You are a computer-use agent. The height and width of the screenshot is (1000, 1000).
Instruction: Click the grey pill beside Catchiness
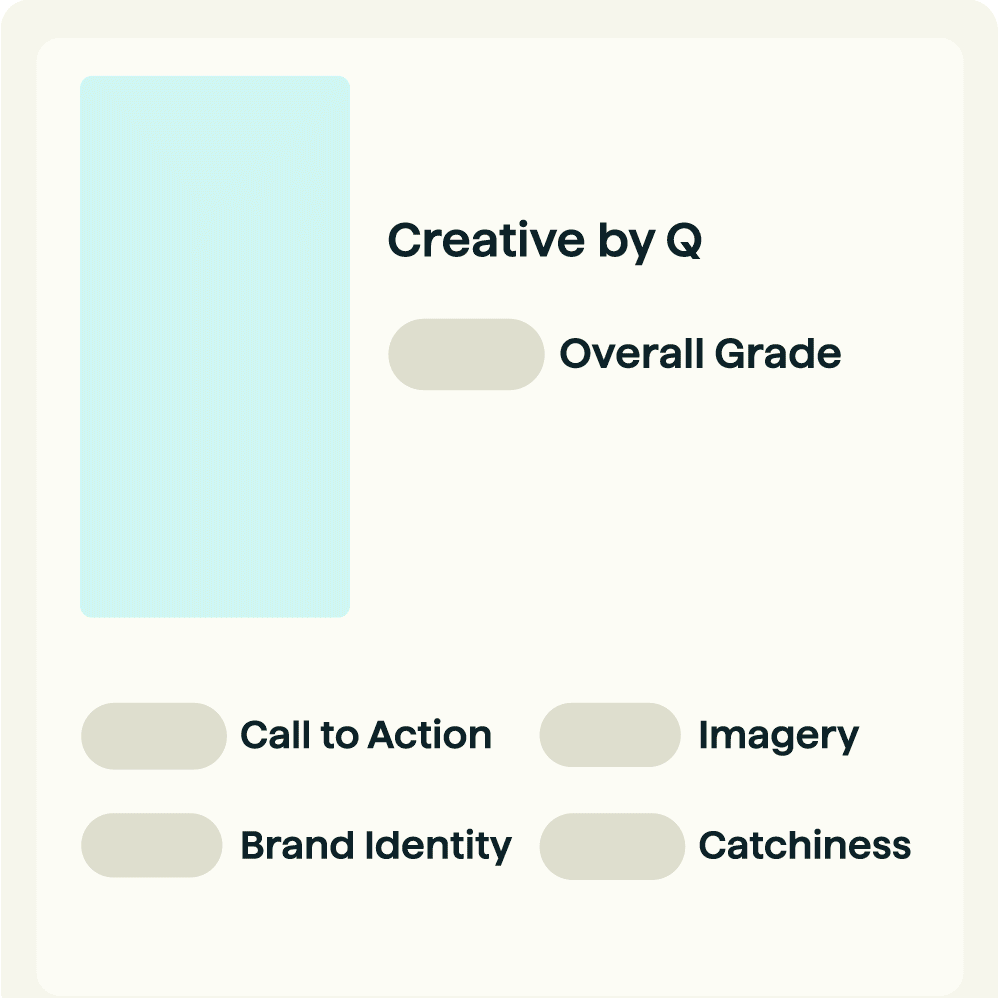[x=611, y=846]
